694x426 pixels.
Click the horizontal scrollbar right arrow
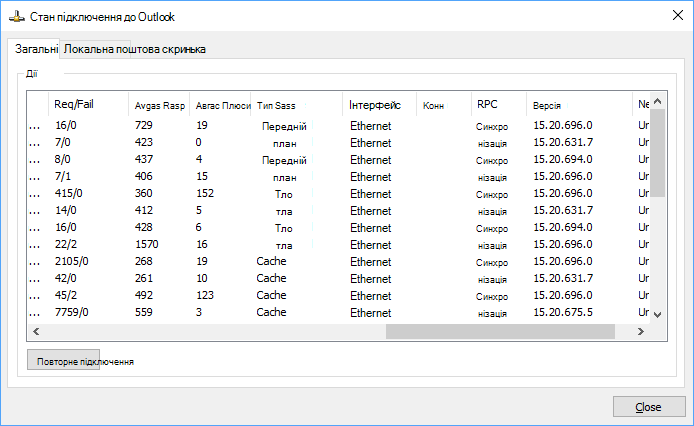tap(640, 331)
